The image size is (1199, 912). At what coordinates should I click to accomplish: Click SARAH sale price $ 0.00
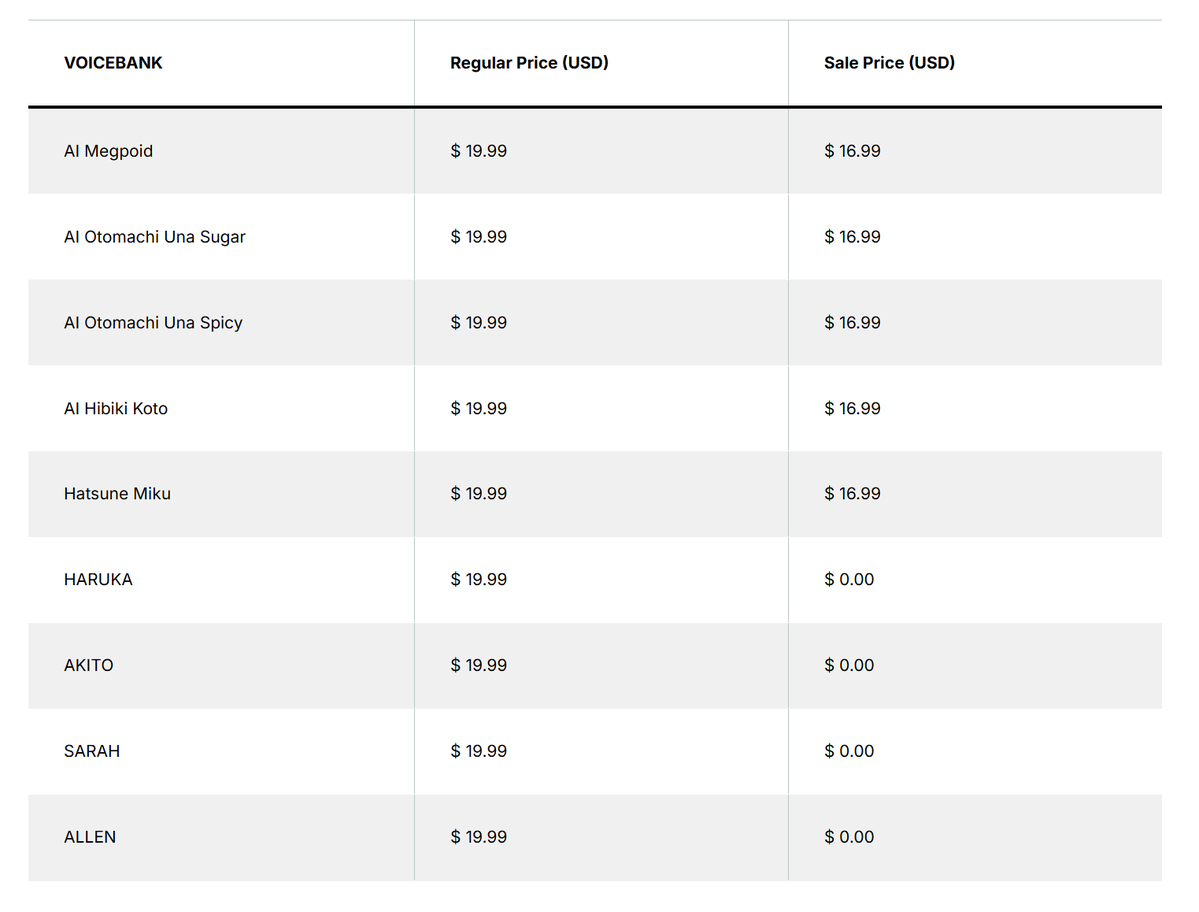pyautogui.click(x=849, y=751)
